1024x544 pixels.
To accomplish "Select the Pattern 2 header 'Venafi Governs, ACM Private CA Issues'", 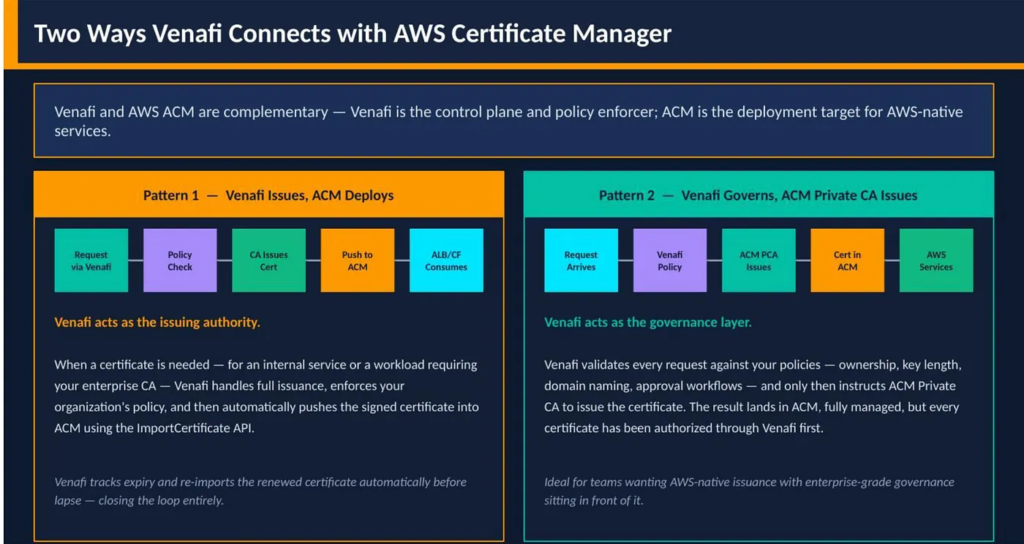I will coord(758,195).
